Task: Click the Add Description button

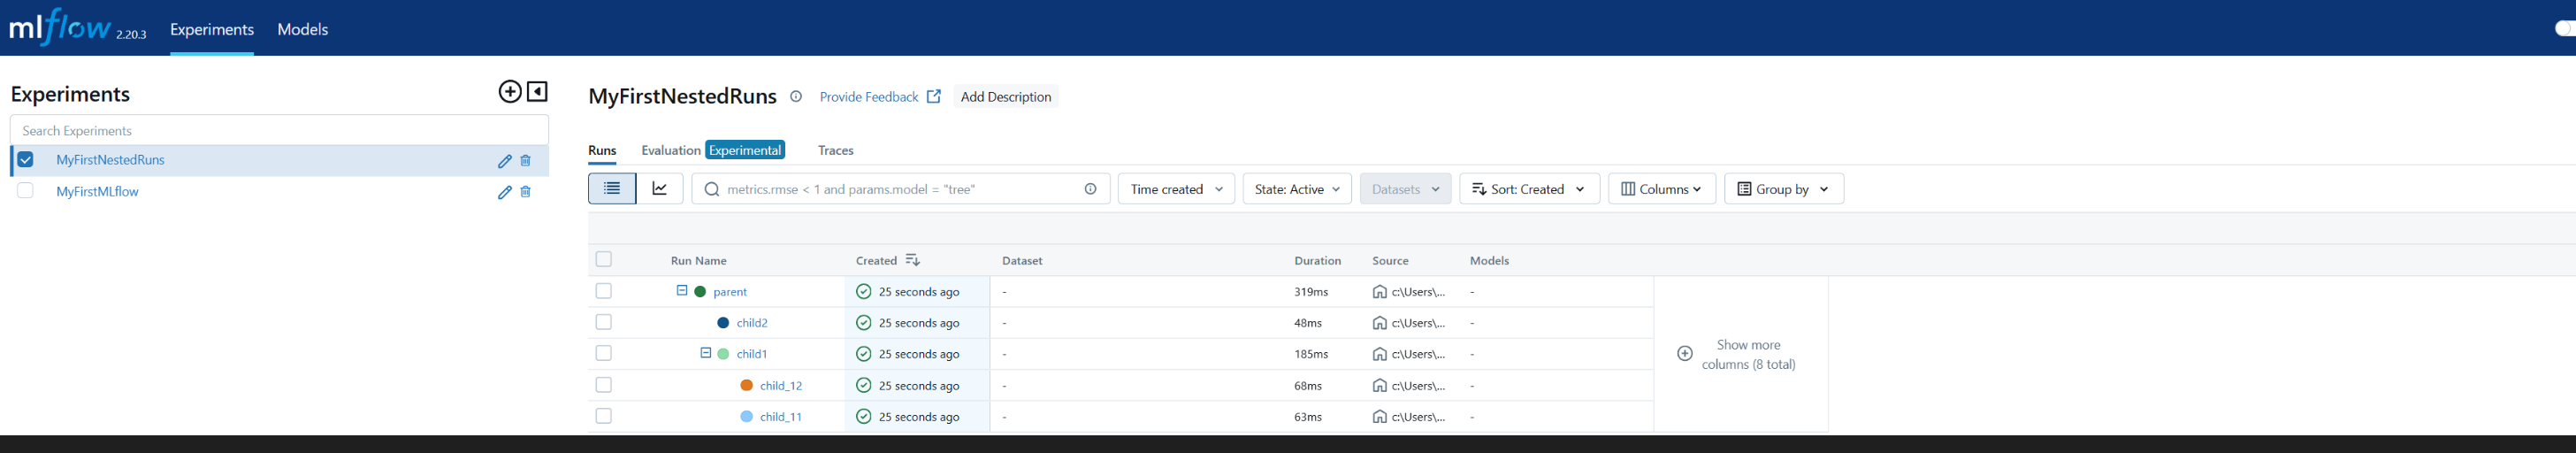Action: click(1006, 97)
